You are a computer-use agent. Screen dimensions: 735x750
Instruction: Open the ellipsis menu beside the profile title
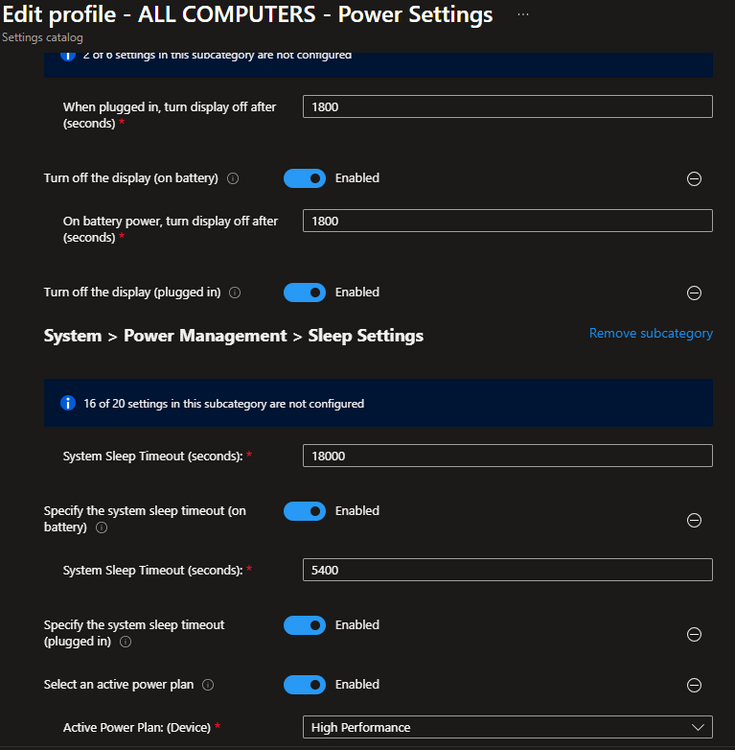pos(523,14)
